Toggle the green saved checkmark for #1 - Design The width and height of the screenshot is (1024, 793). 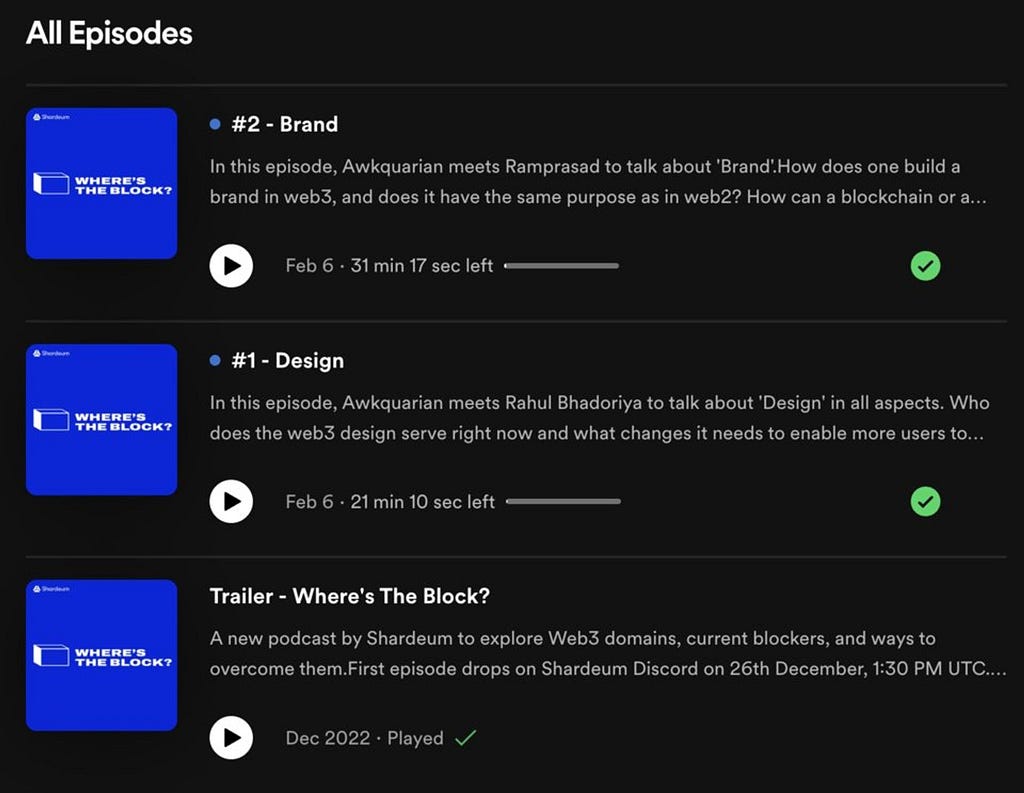[x=925, y=502]
